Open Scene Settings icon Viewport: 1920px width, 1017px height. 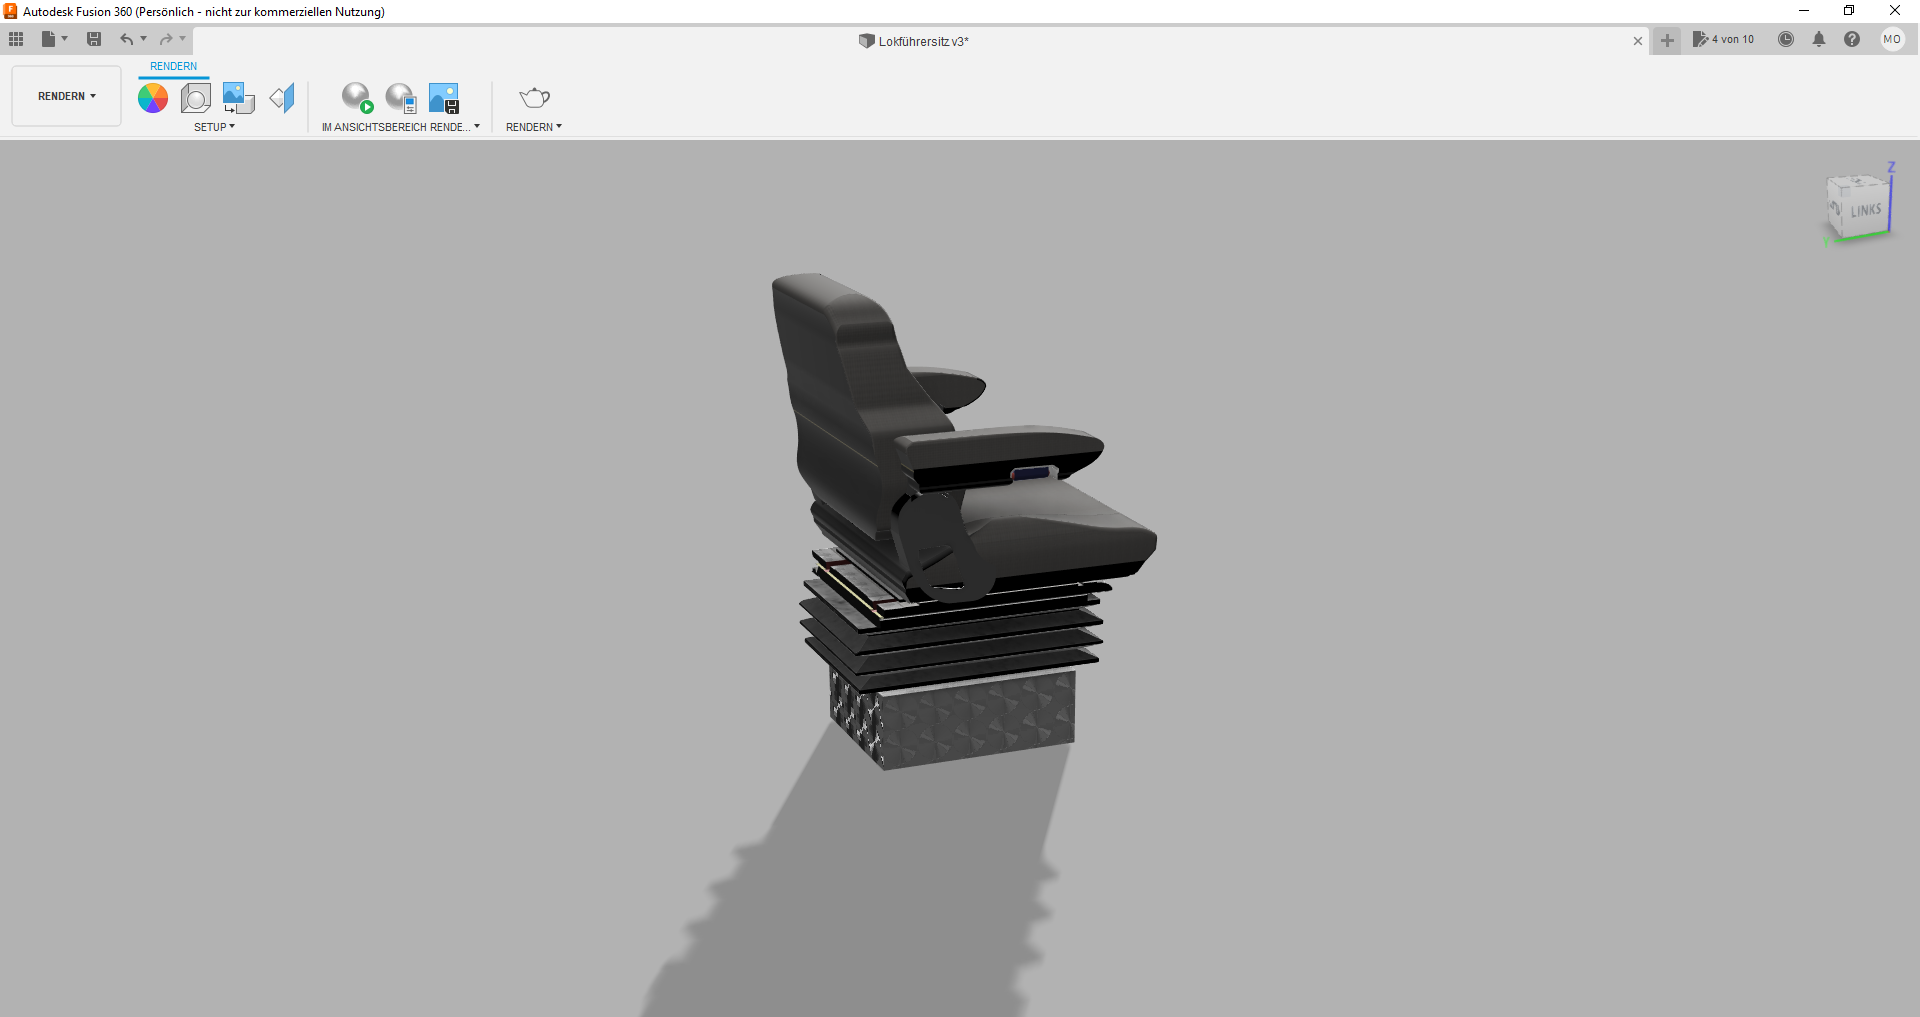[196, 98]
